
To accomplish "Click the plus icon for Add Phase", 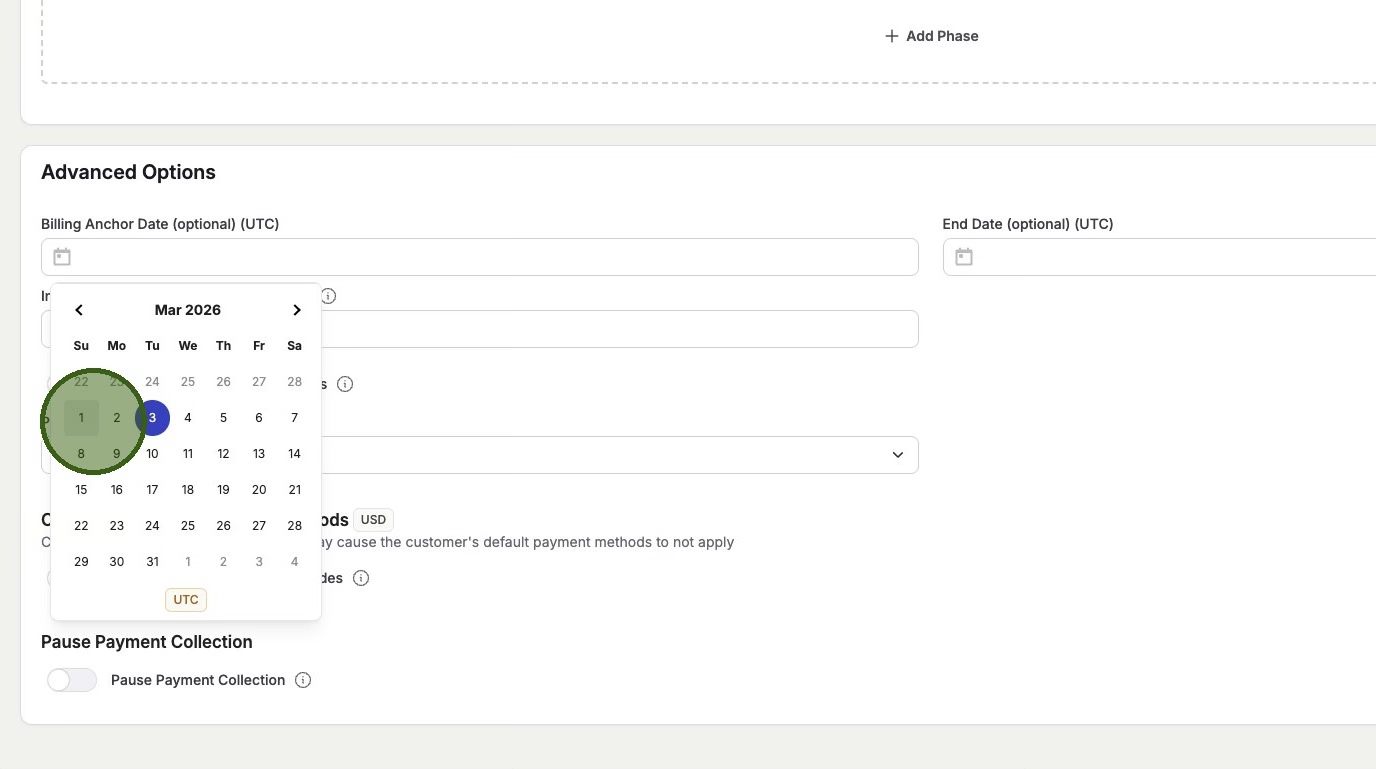I will click(x=891, y=36).
